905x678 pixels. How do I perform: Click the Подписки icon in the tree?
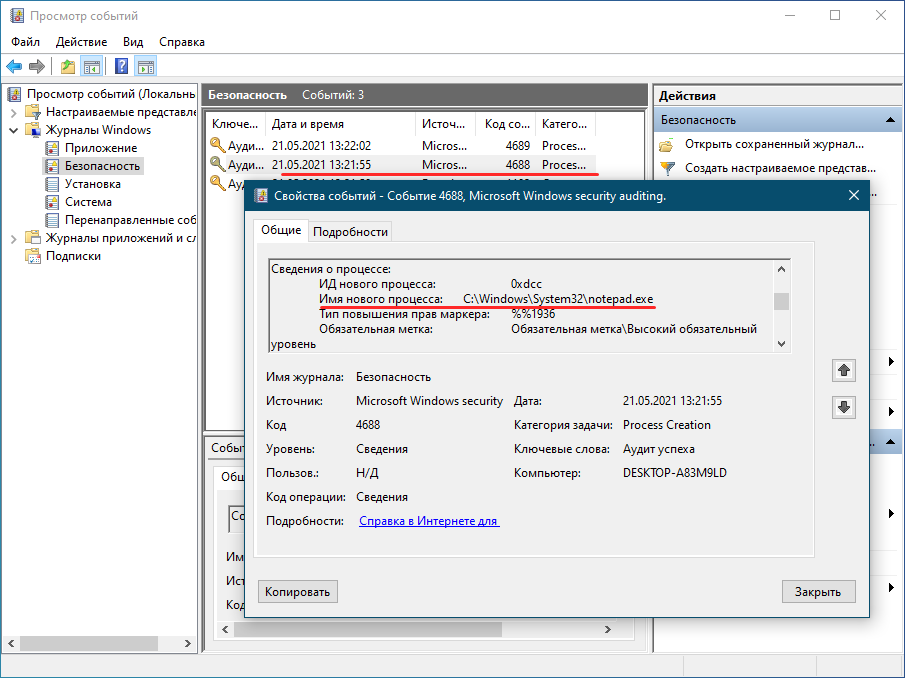click(x=33, y=256)
